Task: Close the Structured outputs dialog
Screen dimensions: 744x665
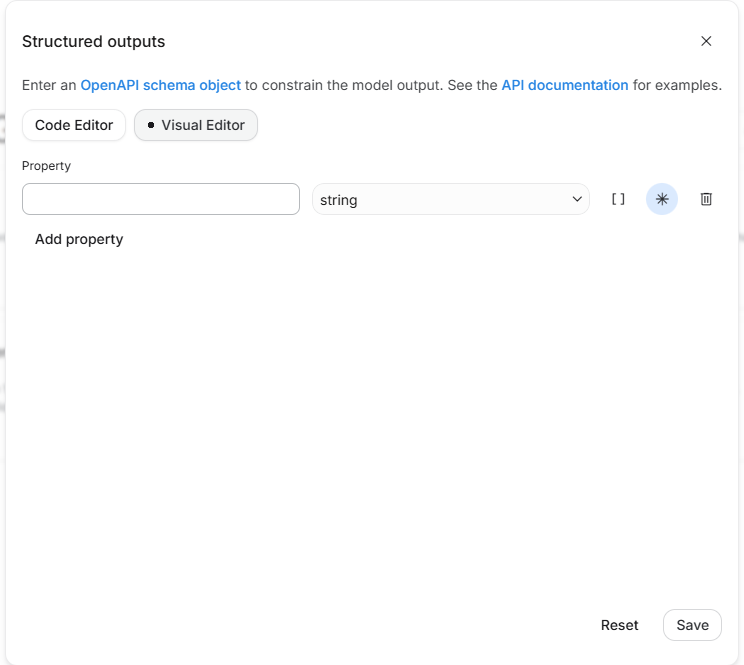Action: 706,41
